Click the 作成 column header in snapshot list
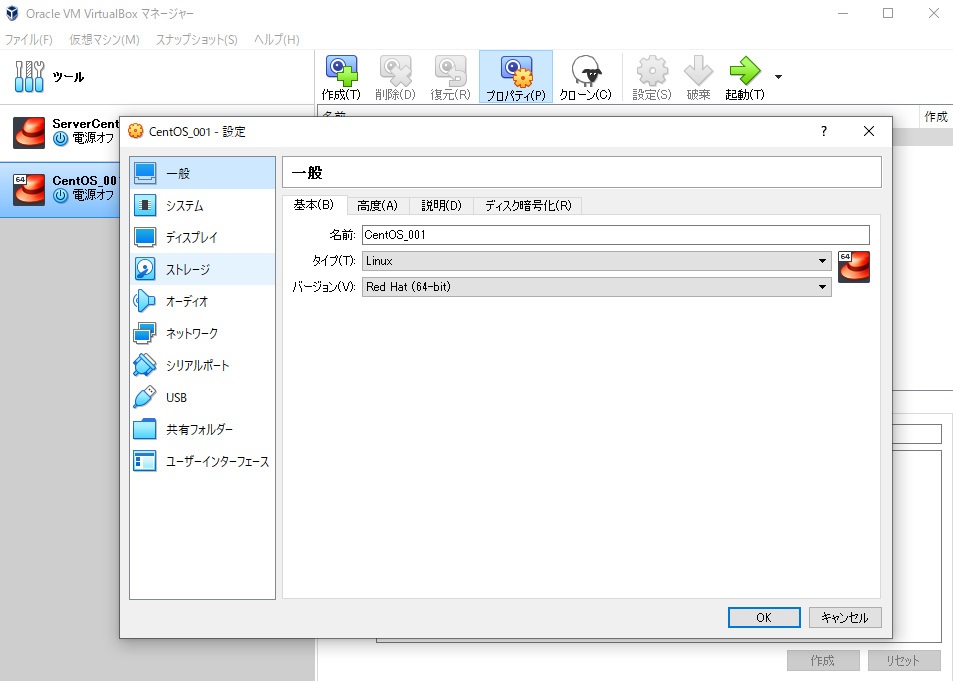This screenshot has height=681, width=953. pyautogui.click(x=936, y=116)
